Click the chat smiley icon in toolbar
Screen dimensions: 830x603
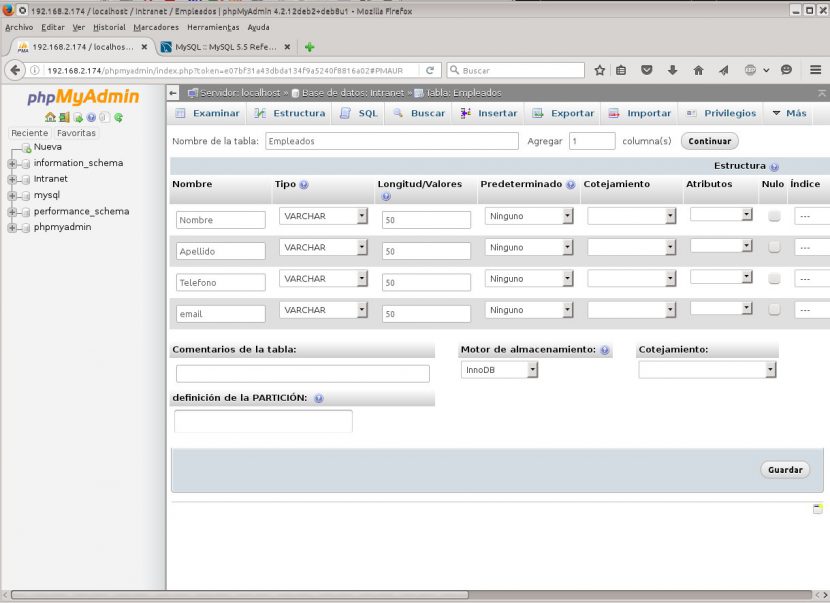pos(786,70)
